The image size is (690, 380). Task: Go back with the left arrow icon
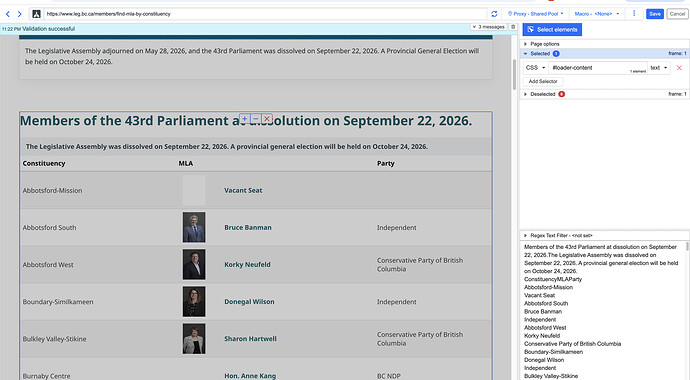(7, 14)
